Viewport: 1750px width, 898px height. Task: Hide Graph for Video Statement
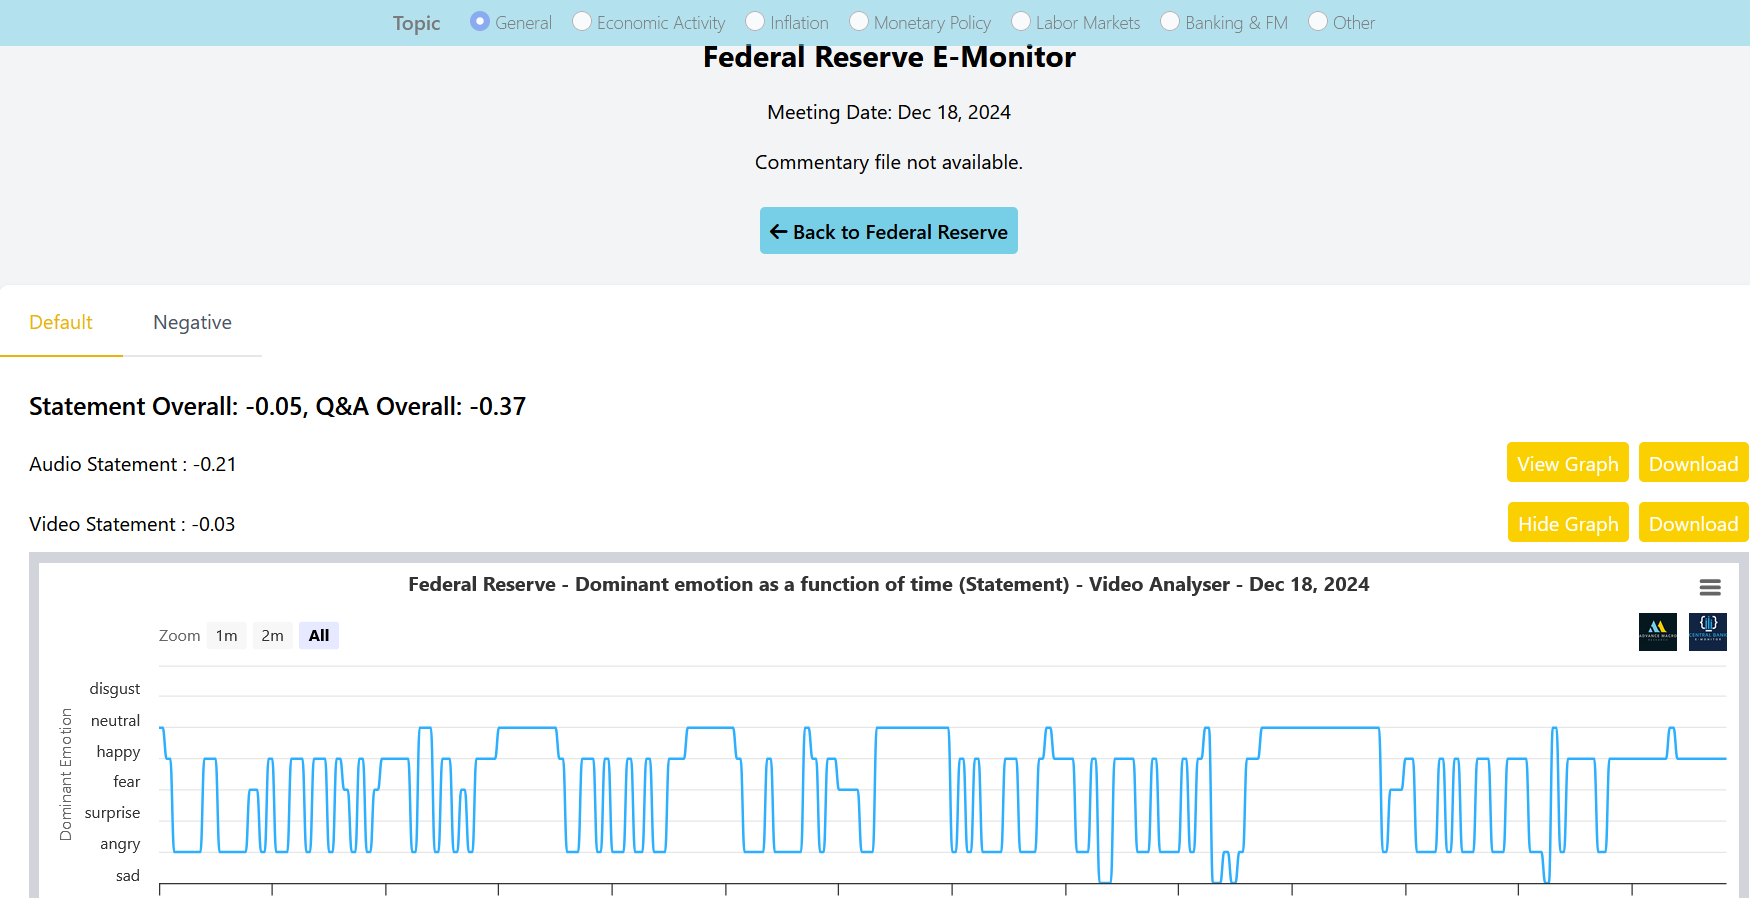tap(1567, 523)
